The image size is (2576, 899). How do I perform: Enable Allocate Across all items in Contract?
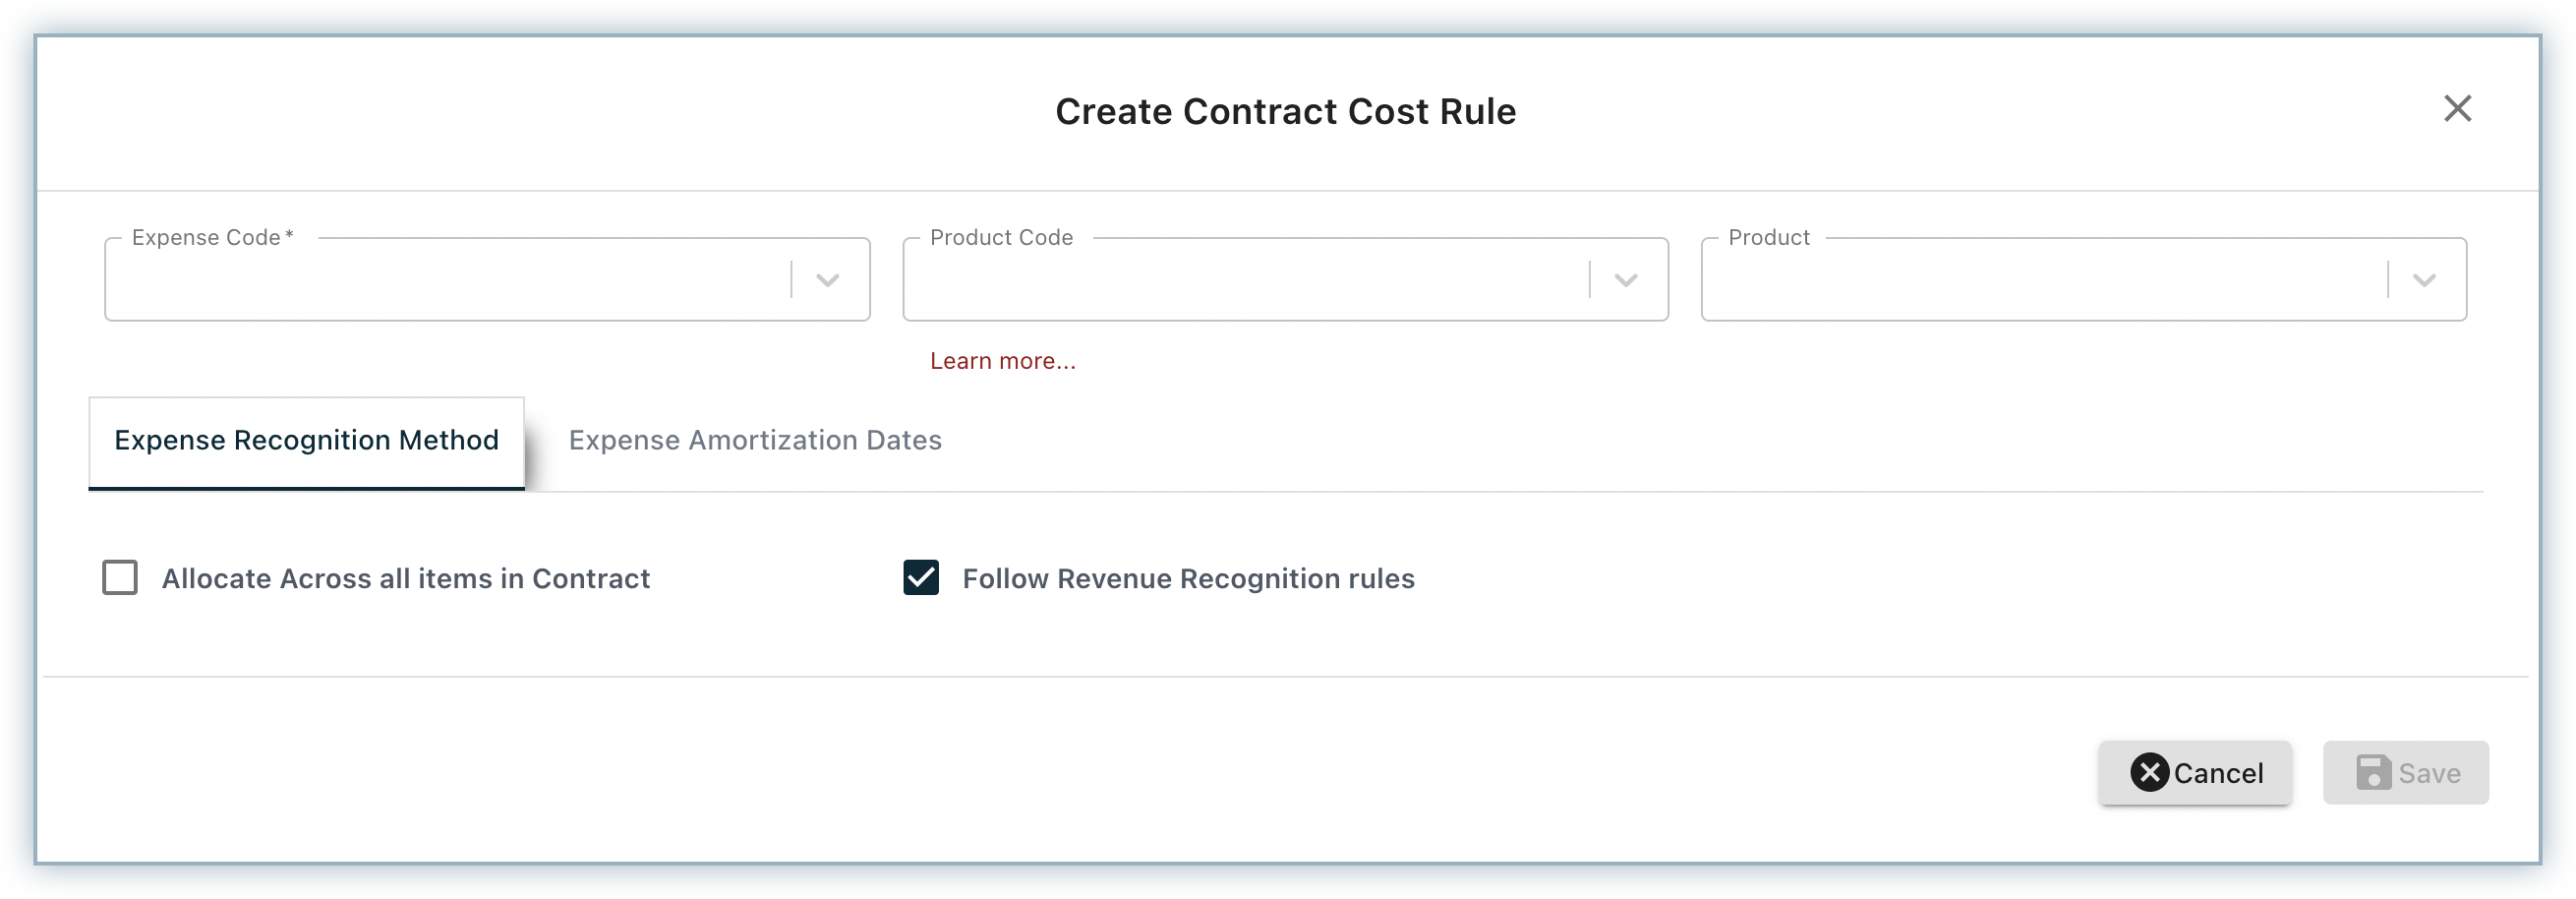(120, 578)
